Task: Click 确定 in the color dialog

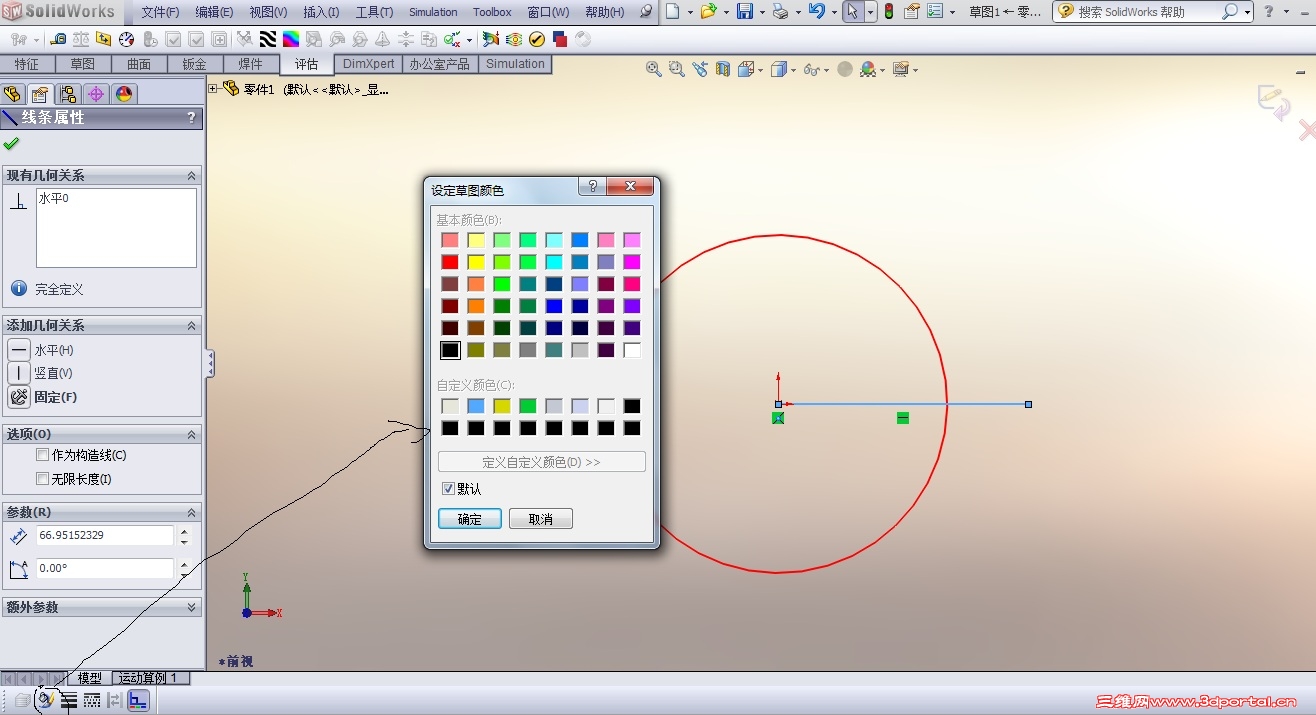Action: 470,519
